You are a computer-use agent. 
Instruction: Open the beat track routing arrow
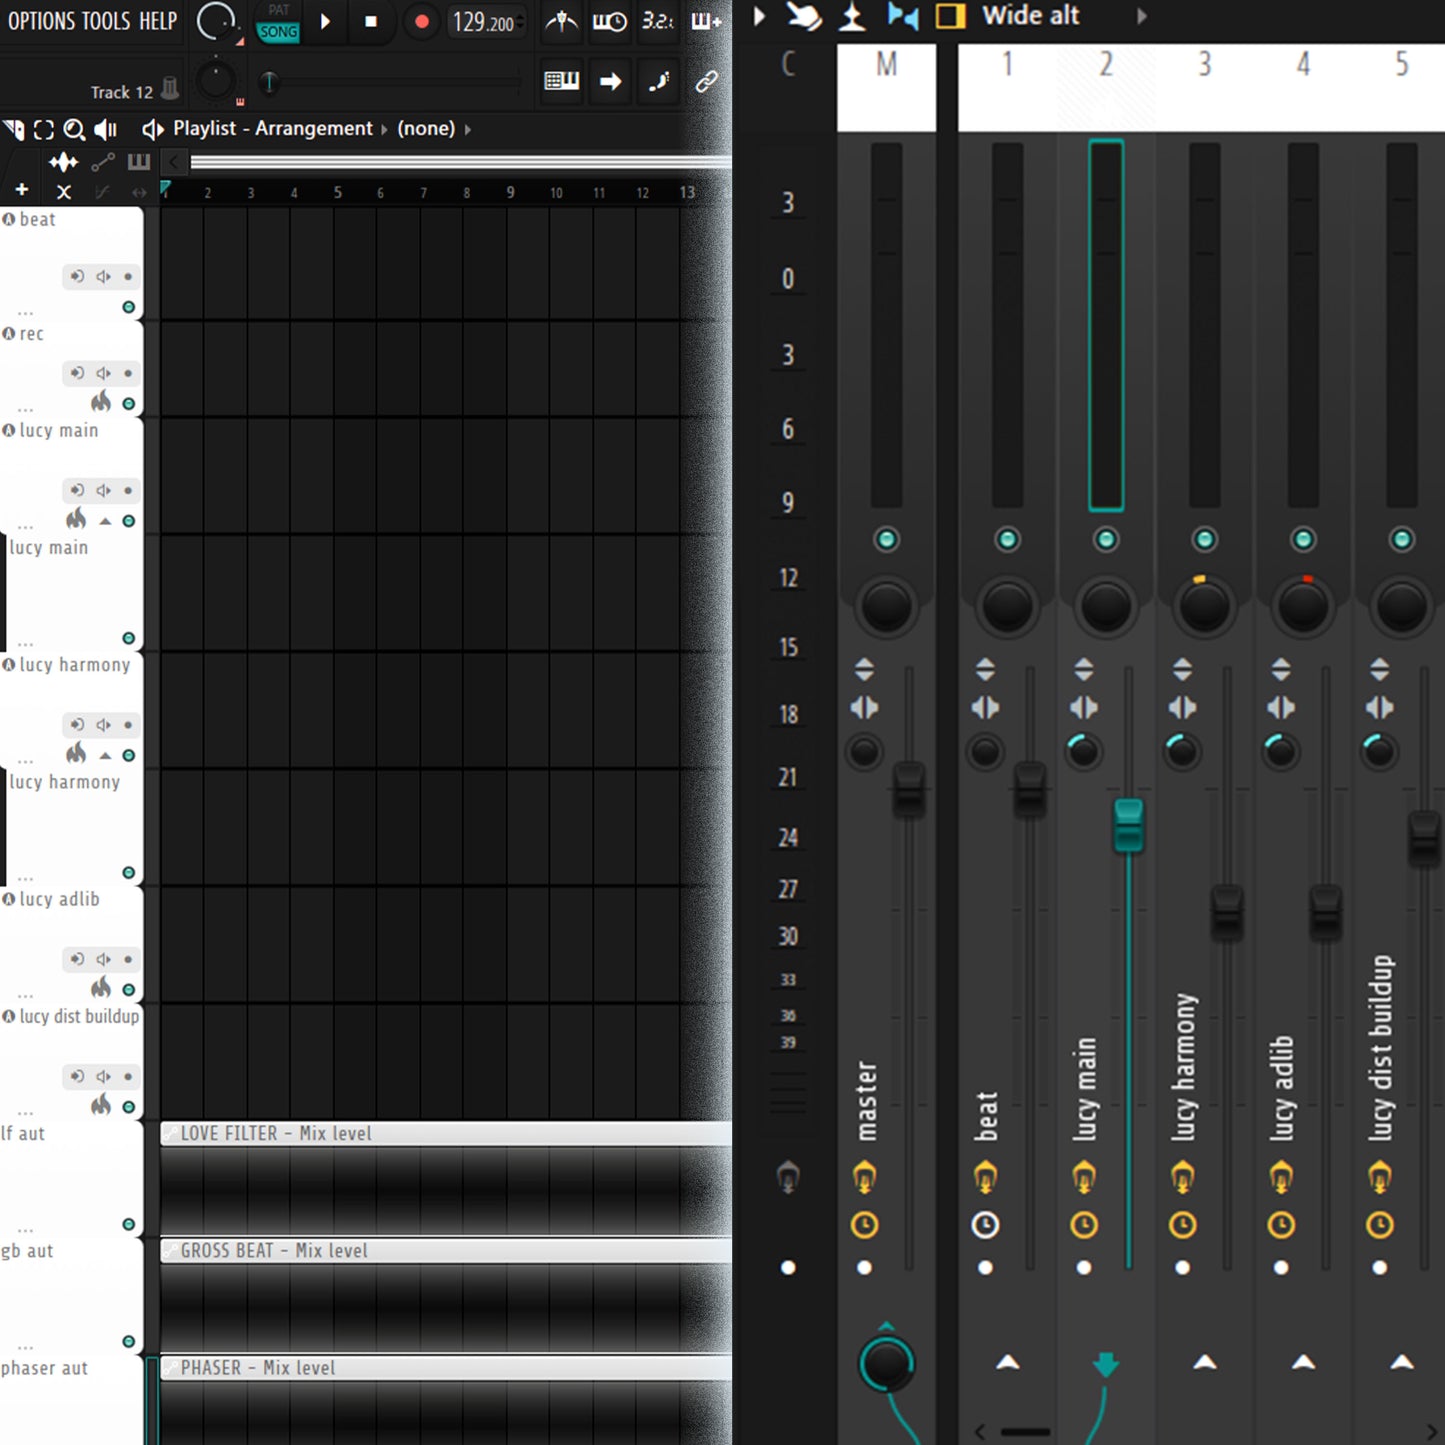pos(1008,1362)
